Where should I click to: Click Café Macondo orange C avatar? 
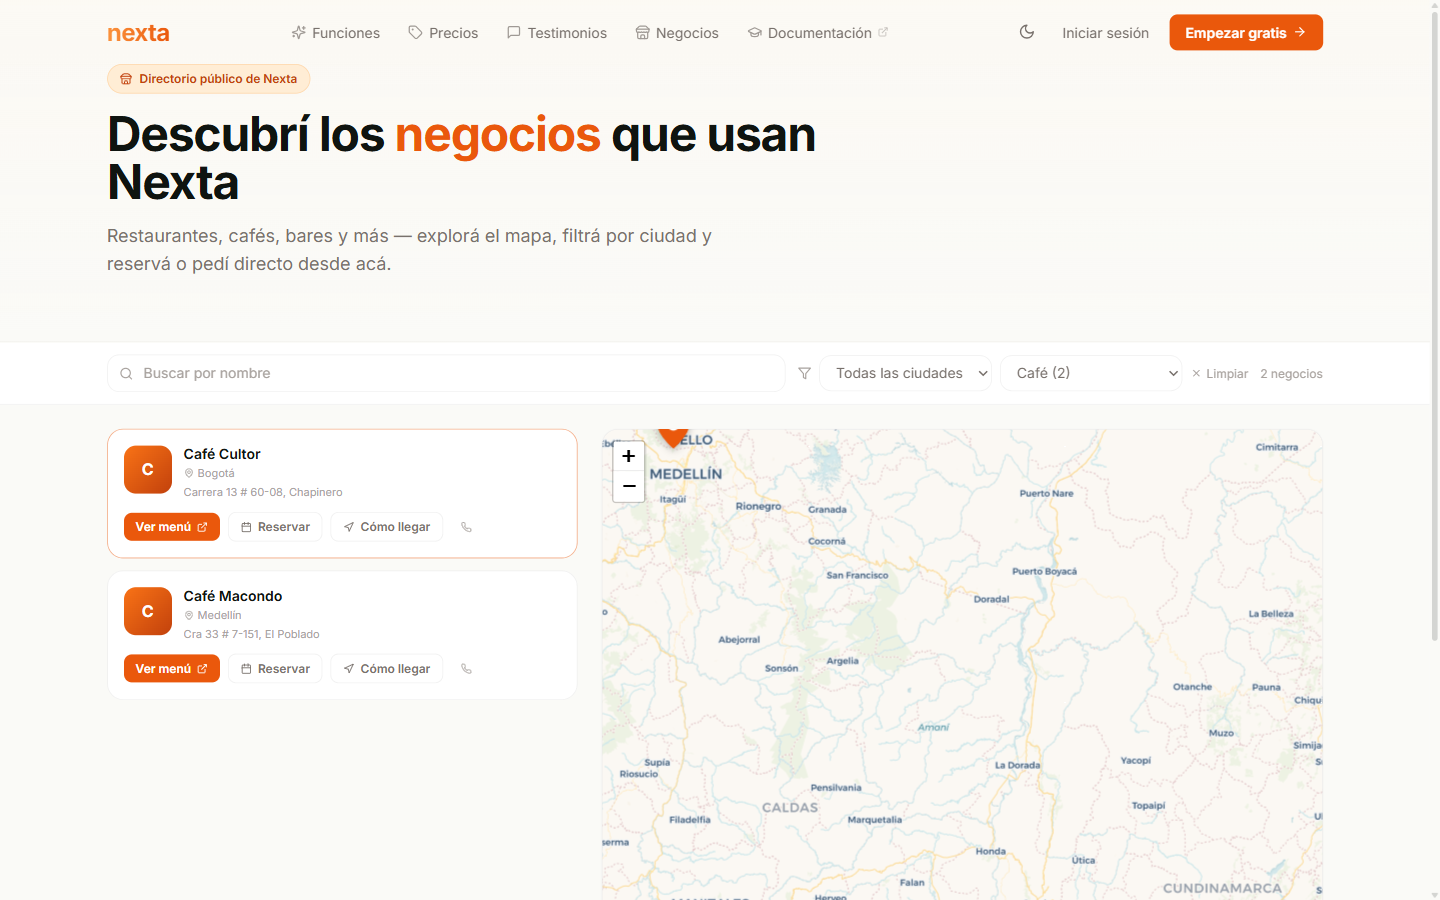pos(148,612)
